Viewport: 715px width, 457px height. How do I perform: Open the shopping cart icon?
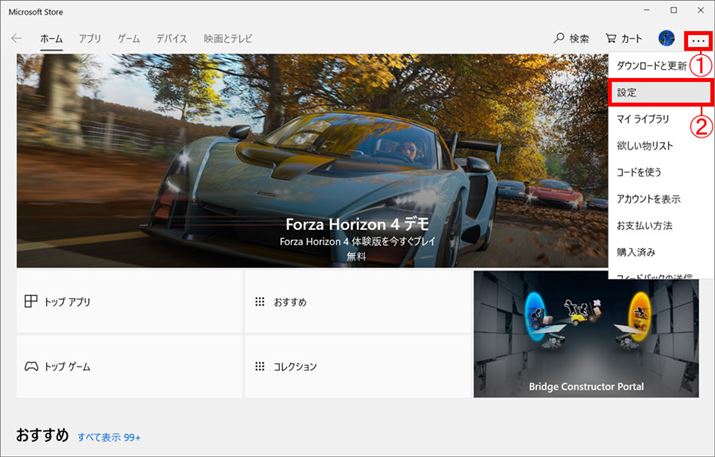611,39
